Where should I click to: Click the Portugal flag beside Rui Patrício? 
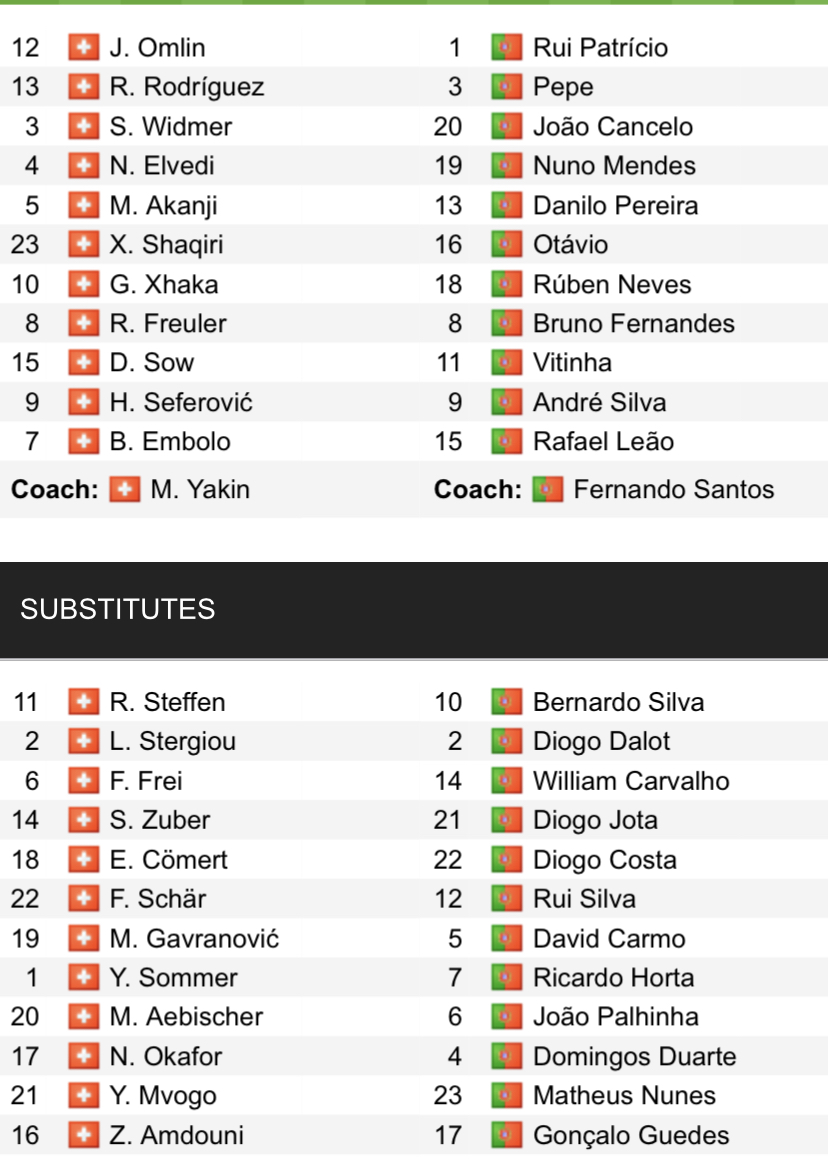507,47
